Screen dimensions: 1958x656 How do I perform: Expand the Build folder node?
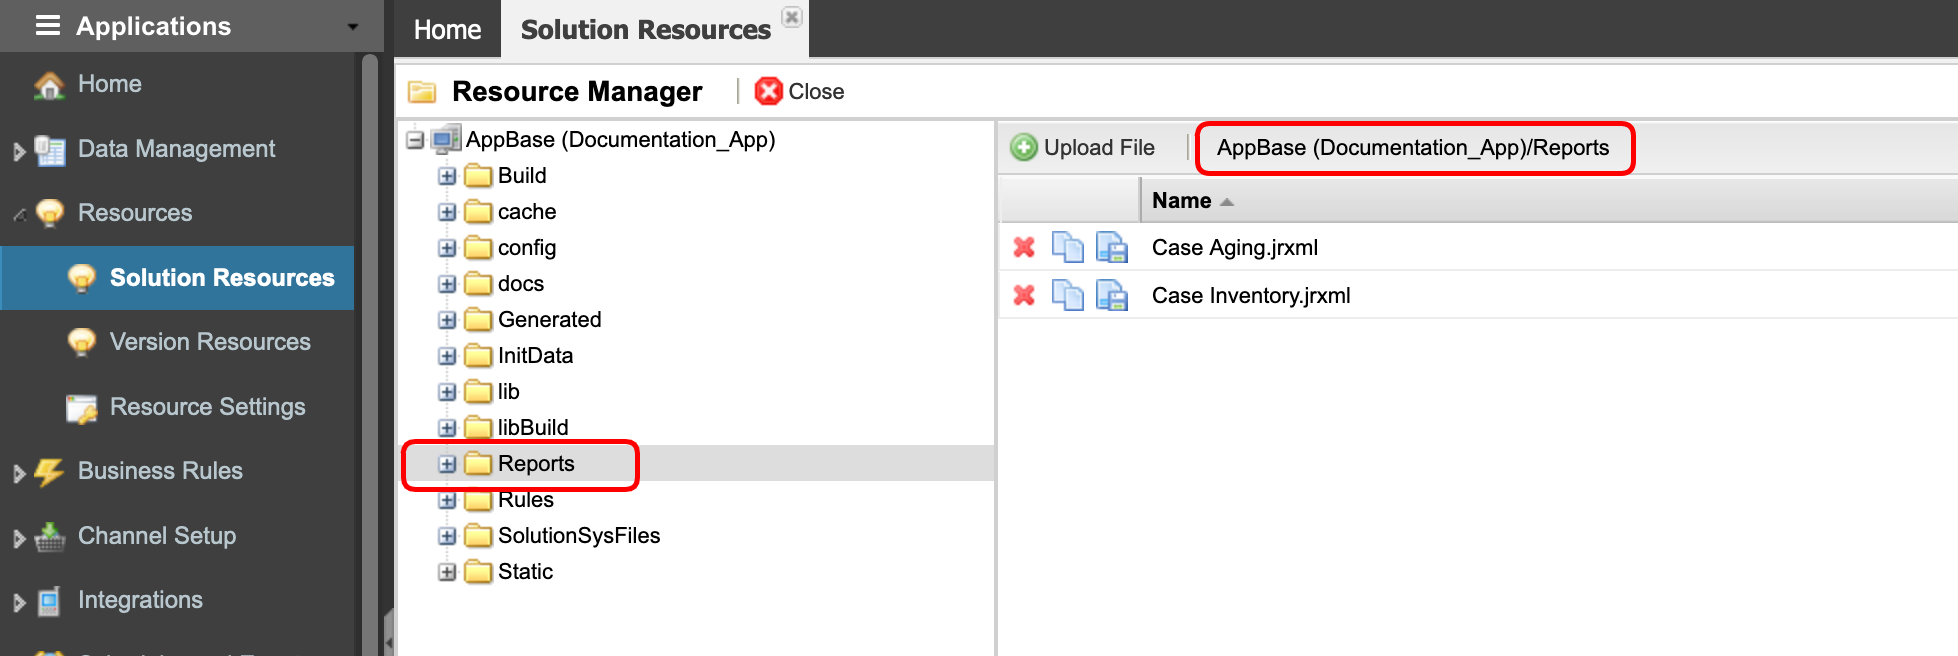(x=447, y=176)
